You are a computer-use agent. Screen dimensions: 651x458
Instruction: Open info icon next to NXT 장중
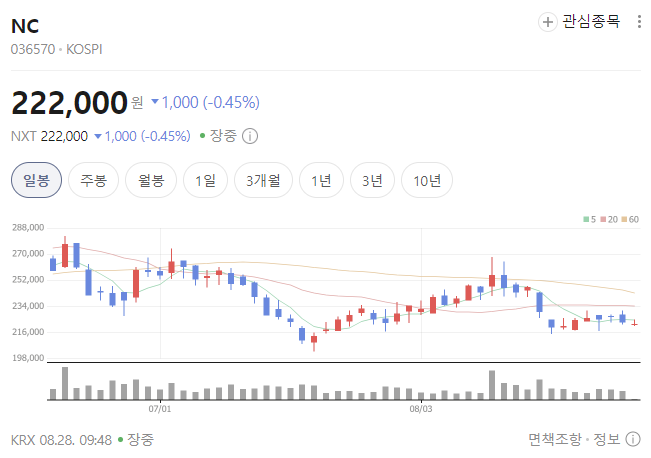coord(250,136)
